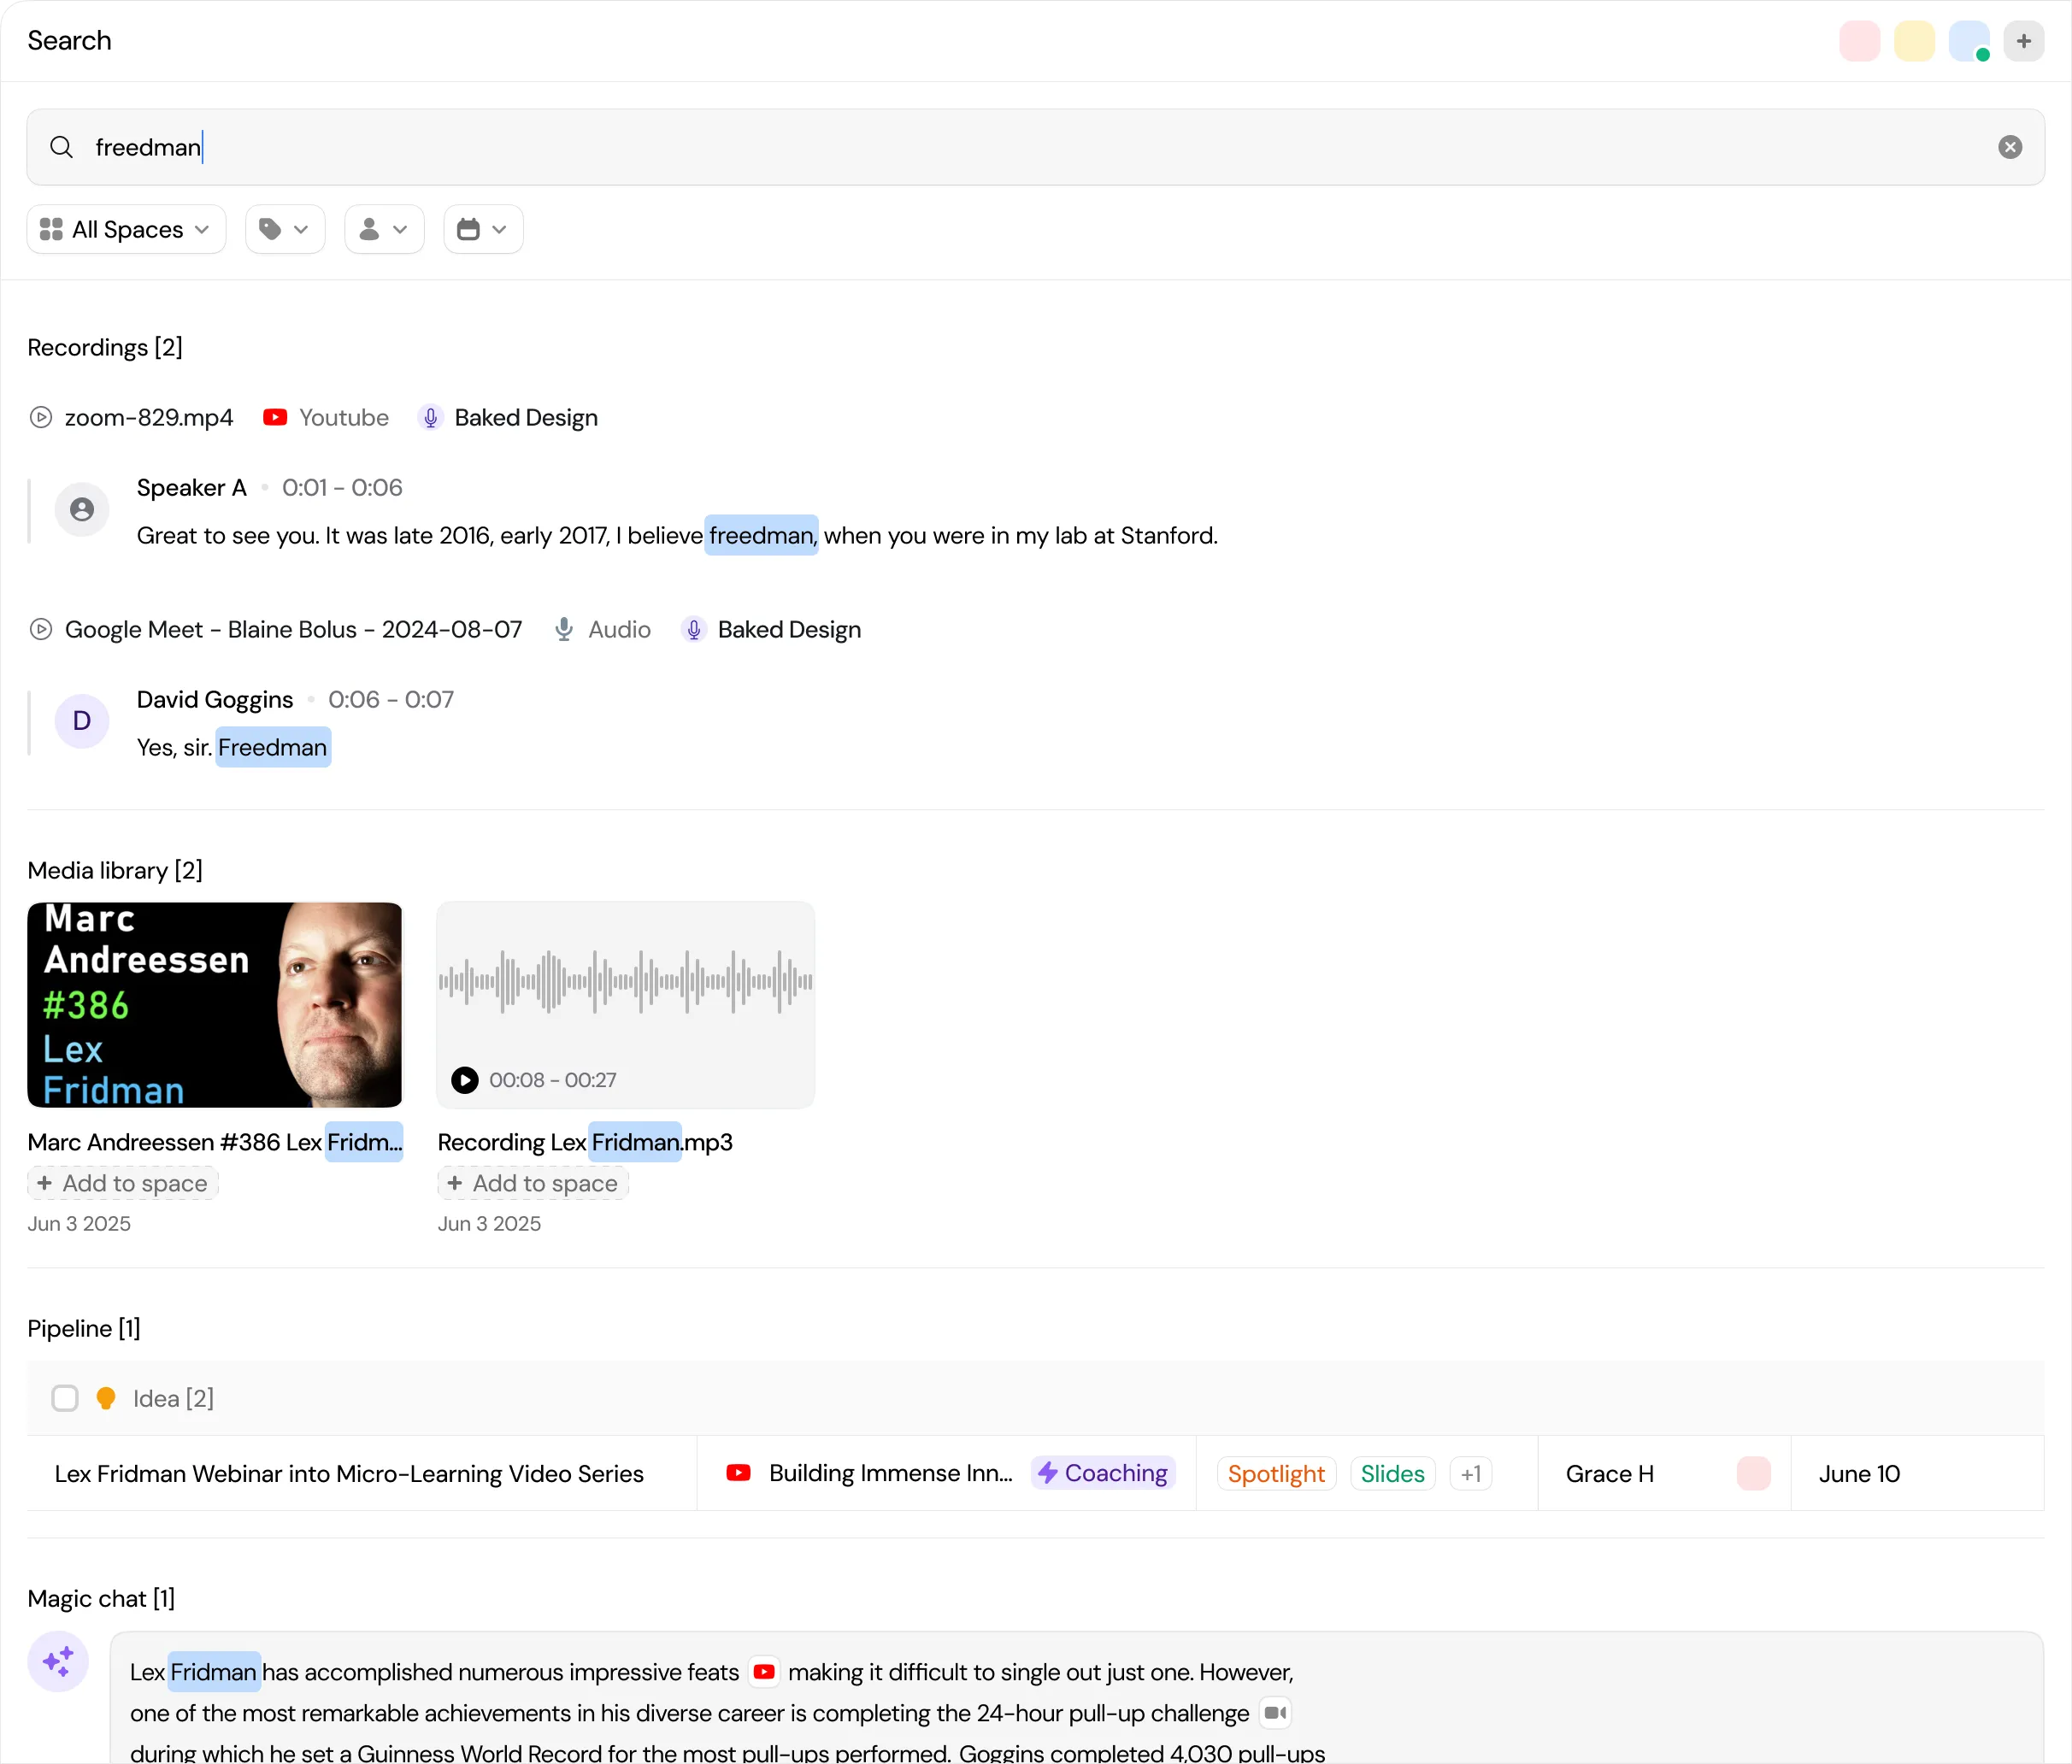Add Marc Andreessen video to space
This screenshot has height=1764, width=2072.
[x=123, y=1183]
